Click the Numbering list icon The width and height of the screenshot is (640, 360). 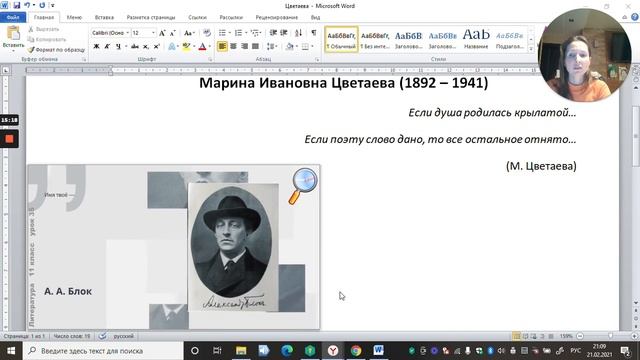click(x=238, y=33)
